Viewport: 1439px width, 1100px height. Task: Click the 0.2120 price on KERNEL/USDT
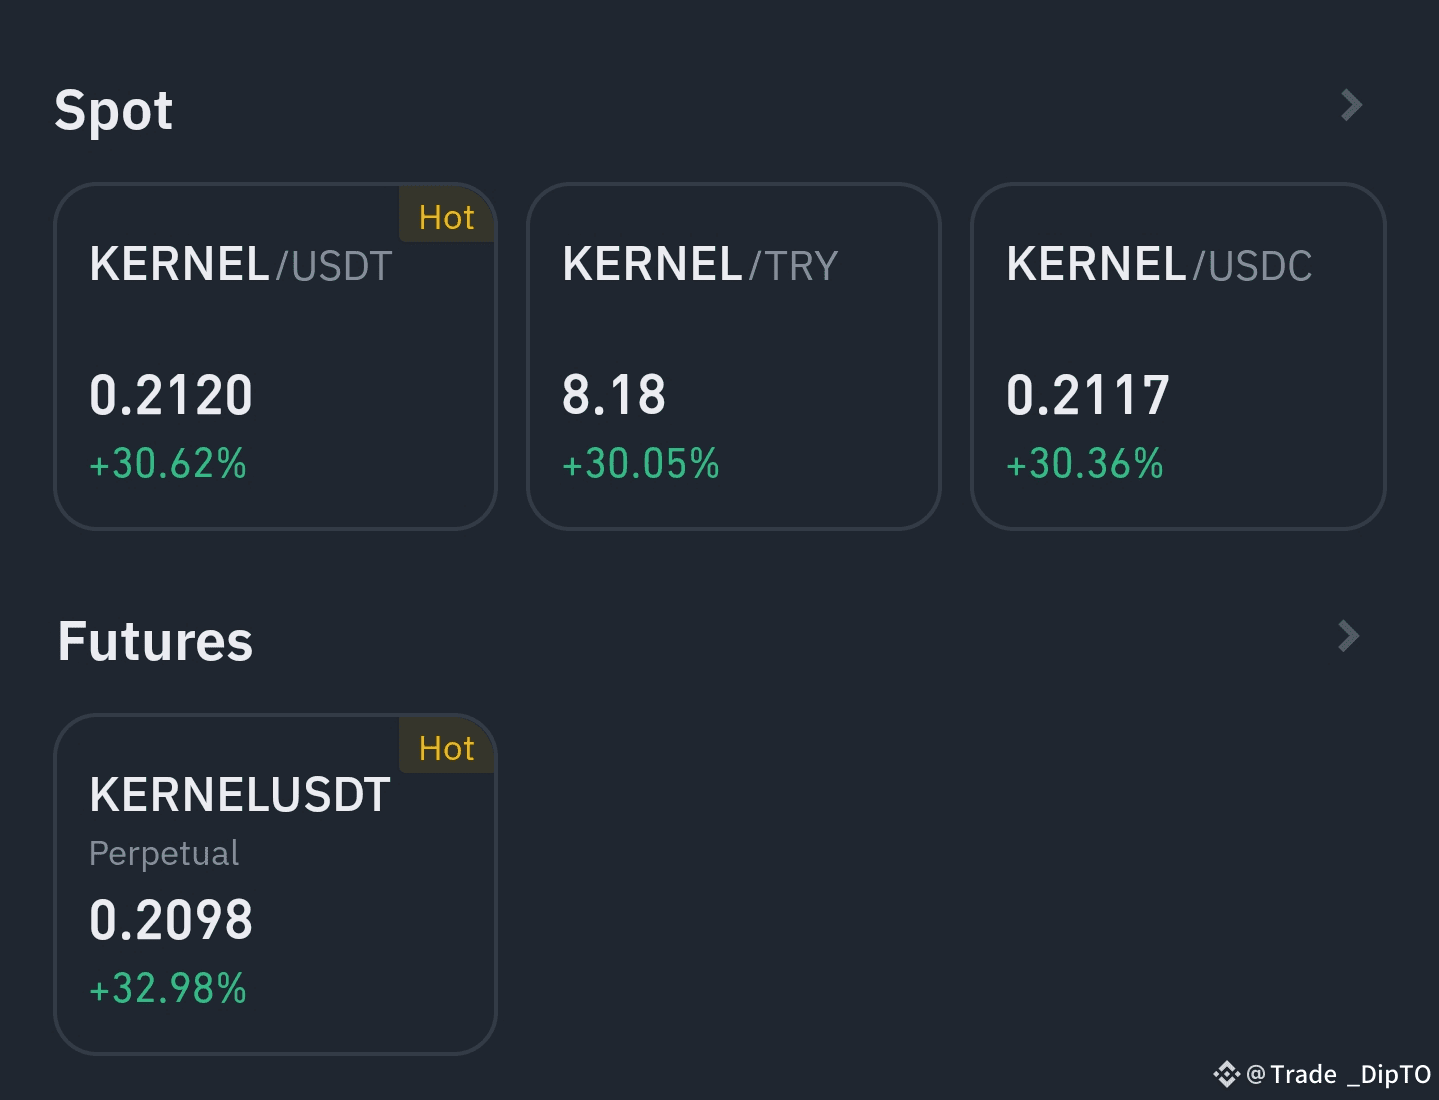click(171, 395)
